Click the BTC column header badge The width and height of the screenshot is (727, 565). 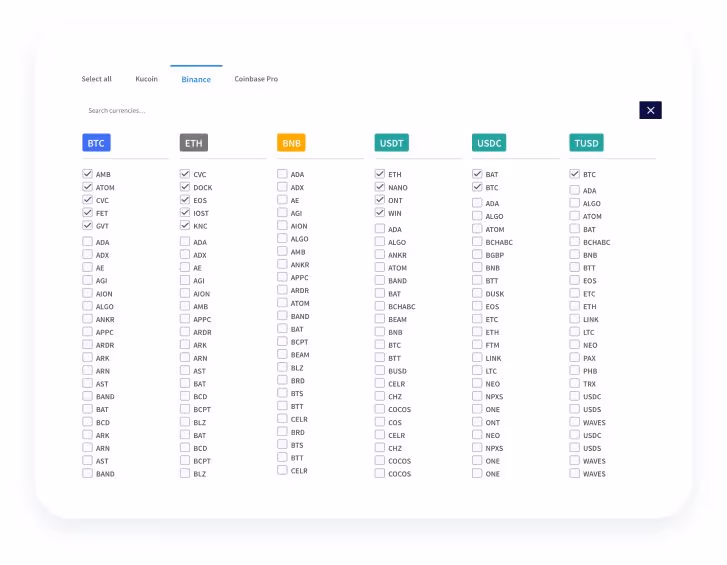[x=96, y=143]
